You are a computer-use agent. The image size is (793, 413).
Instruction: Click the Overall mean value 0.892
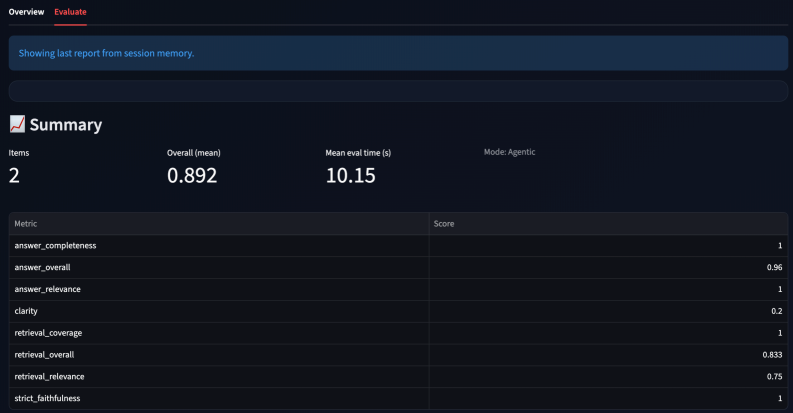click(x=192, y=176)
